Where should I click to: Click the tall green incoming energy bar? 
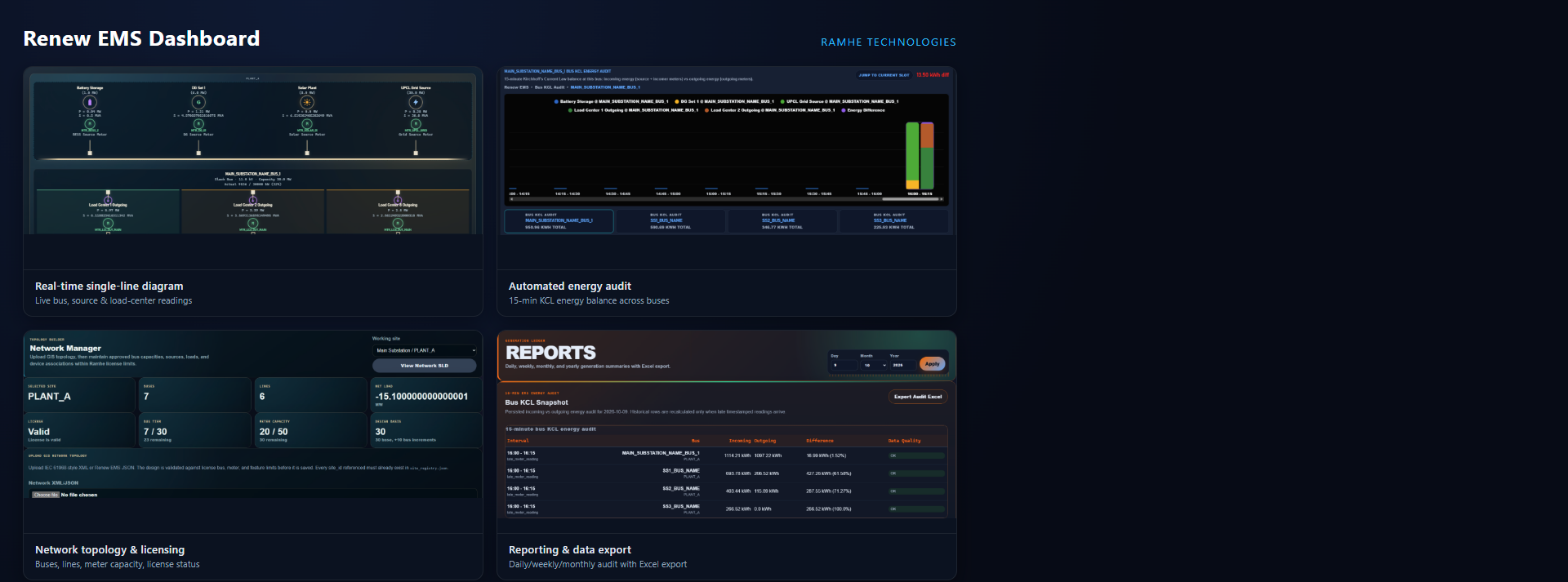[x=912, y=150]
